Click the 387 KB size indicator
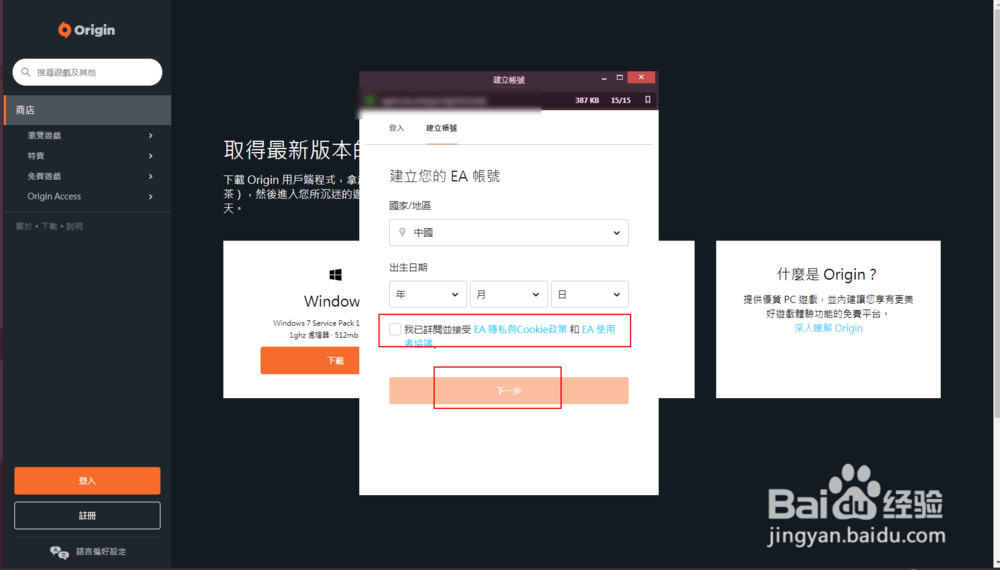The width and height of the screenshot is (1000, 570). 587,100
